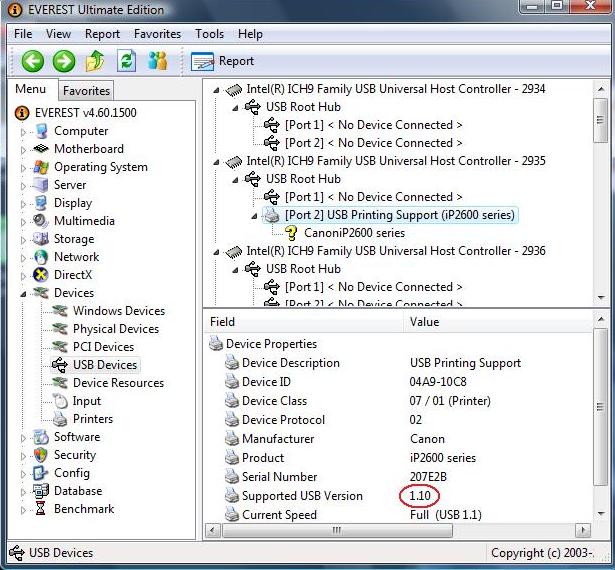The height and width of the screenshot is (570, 615).
Task: Click the Value column header
Action: [498, 322]
